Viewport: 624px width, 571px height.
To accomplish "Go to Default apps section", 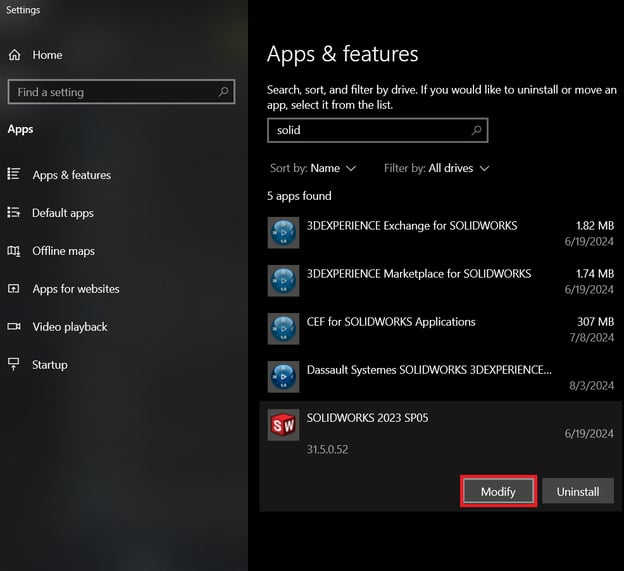I will [62, 213].
